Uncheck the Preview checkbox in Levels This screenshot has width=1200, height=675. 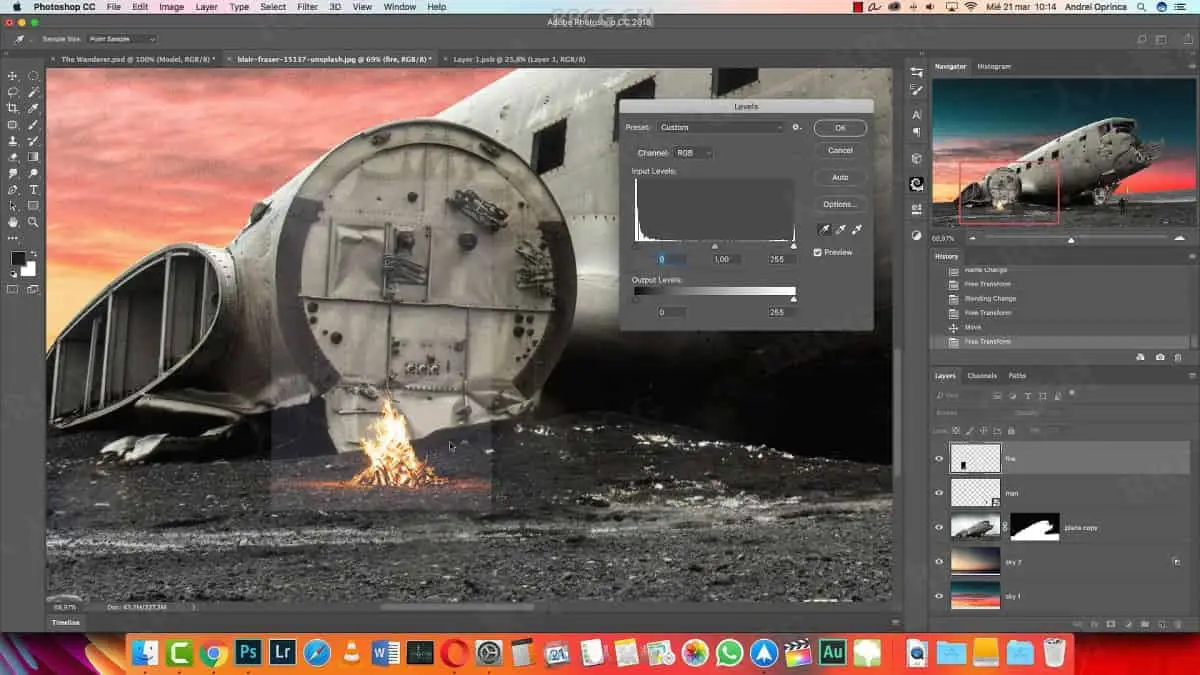tap(818, 252)
